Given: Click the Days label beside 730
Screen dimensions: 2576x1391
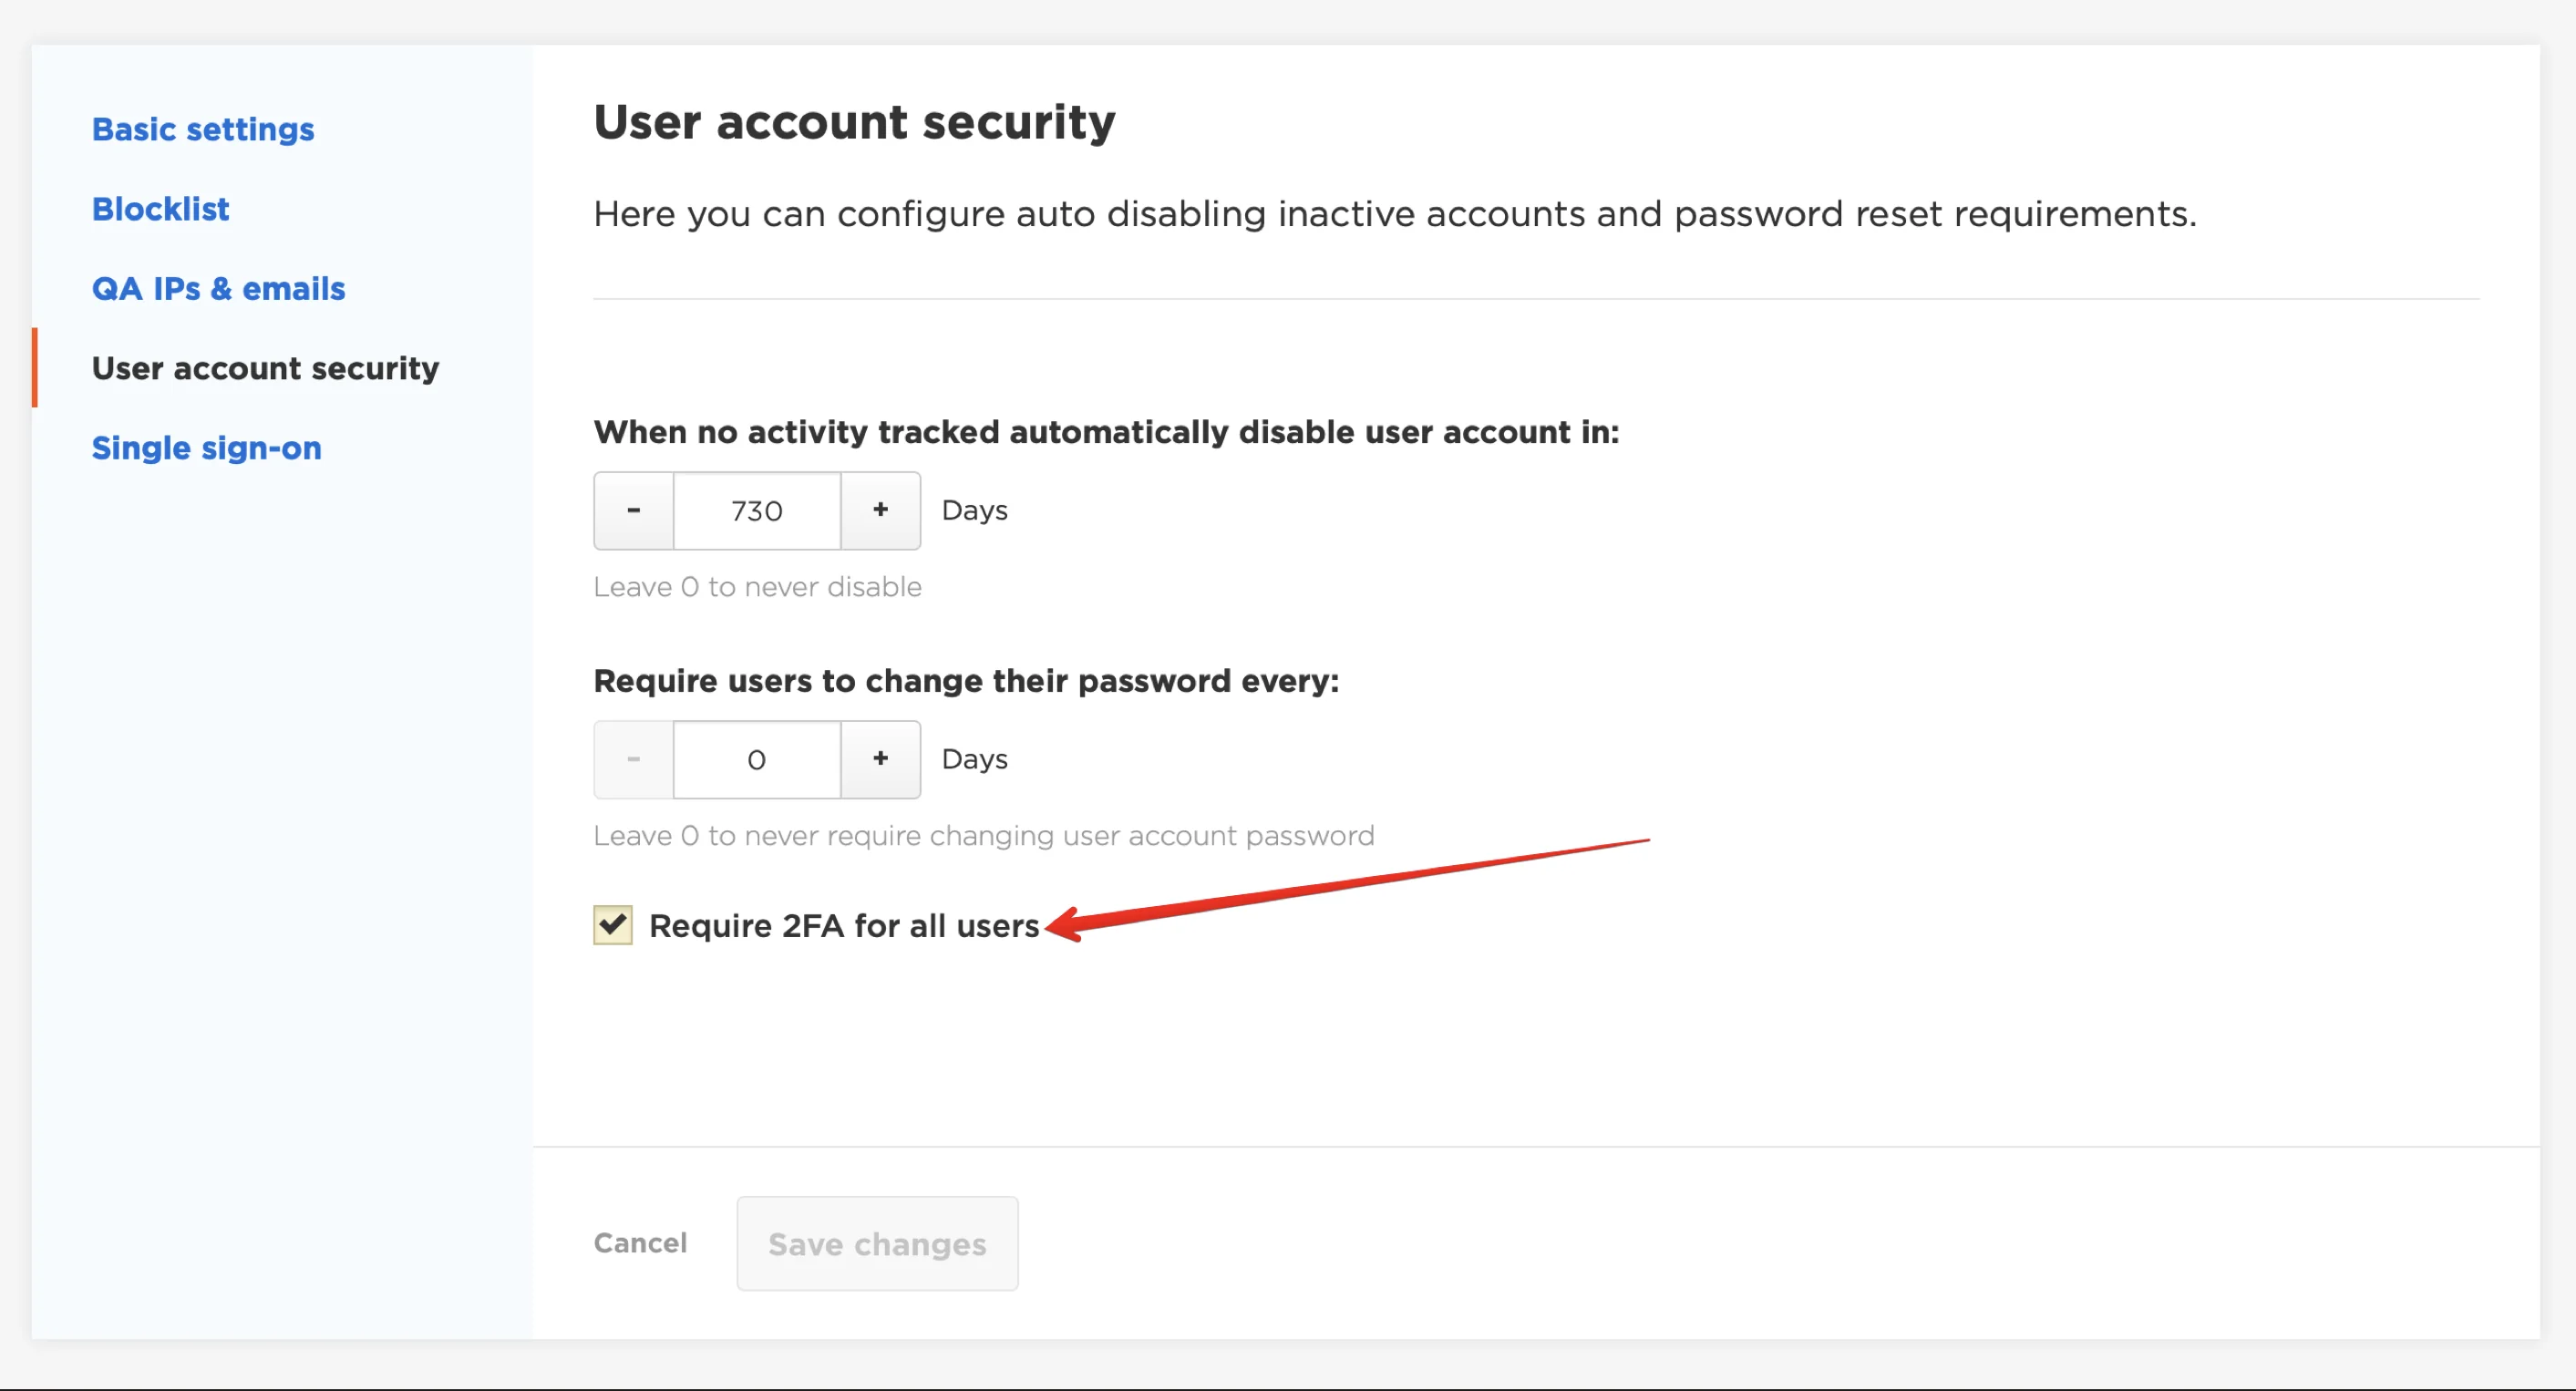Looking at the screenshot, I should 974,511.
